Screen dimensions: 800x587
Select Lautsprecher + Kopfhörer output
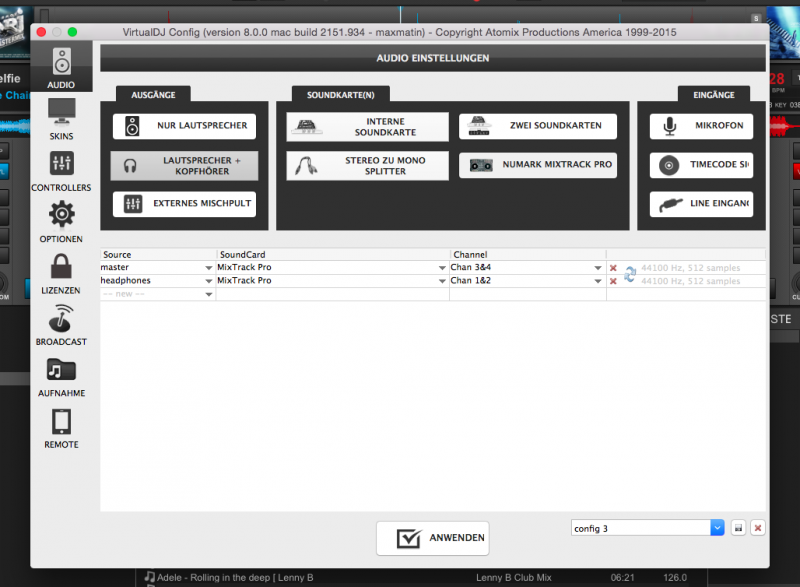click(184, 166)
